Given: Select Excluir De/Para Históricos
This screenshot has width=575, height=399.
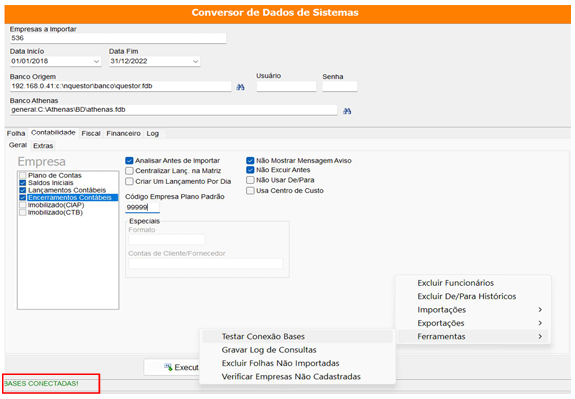Looking at the screenshot, I should tap(473, 296).
